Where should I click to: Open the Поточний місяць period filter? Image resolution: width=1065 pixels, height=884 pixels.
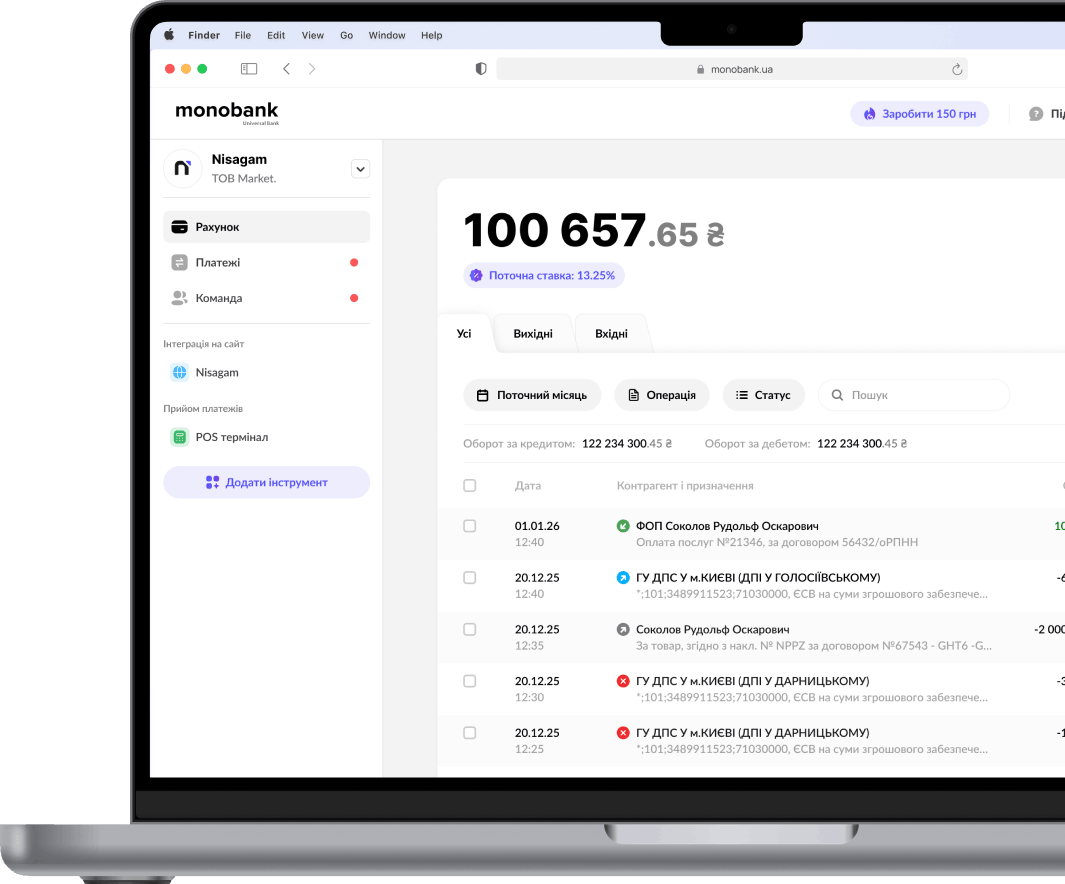click(x=532, y=395)
